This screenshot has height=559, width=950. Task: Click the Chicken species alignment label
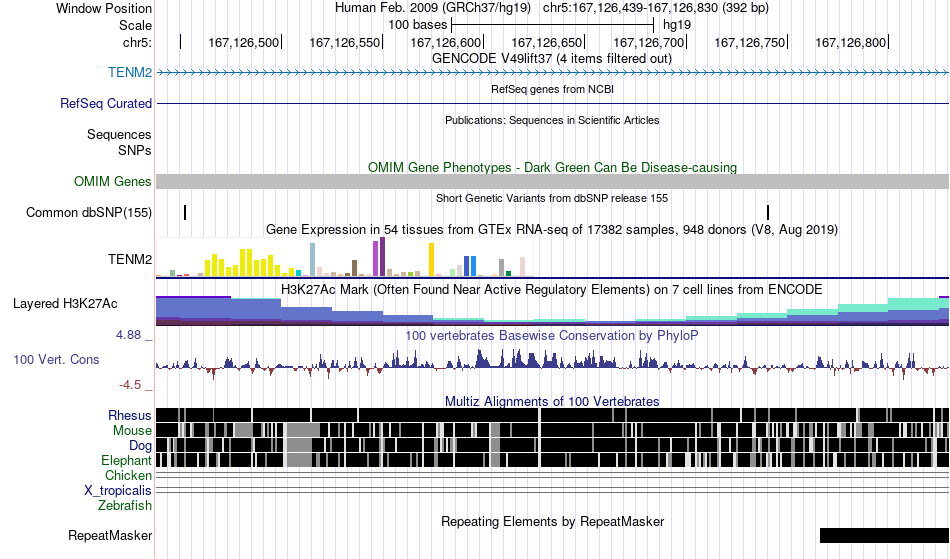point(128,475)
